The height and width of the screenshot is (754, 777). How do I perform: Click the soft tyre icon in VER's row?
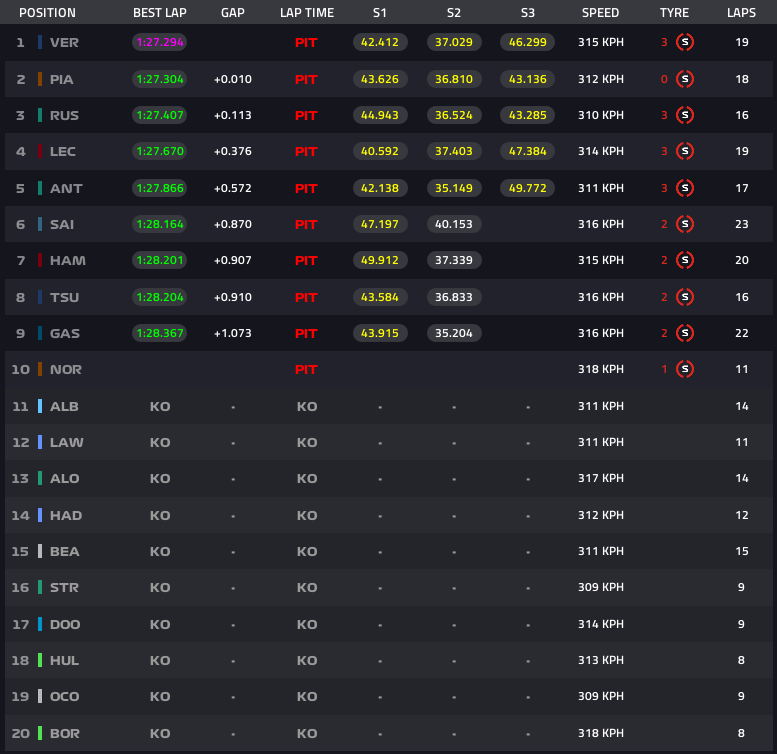click(685, 43)
